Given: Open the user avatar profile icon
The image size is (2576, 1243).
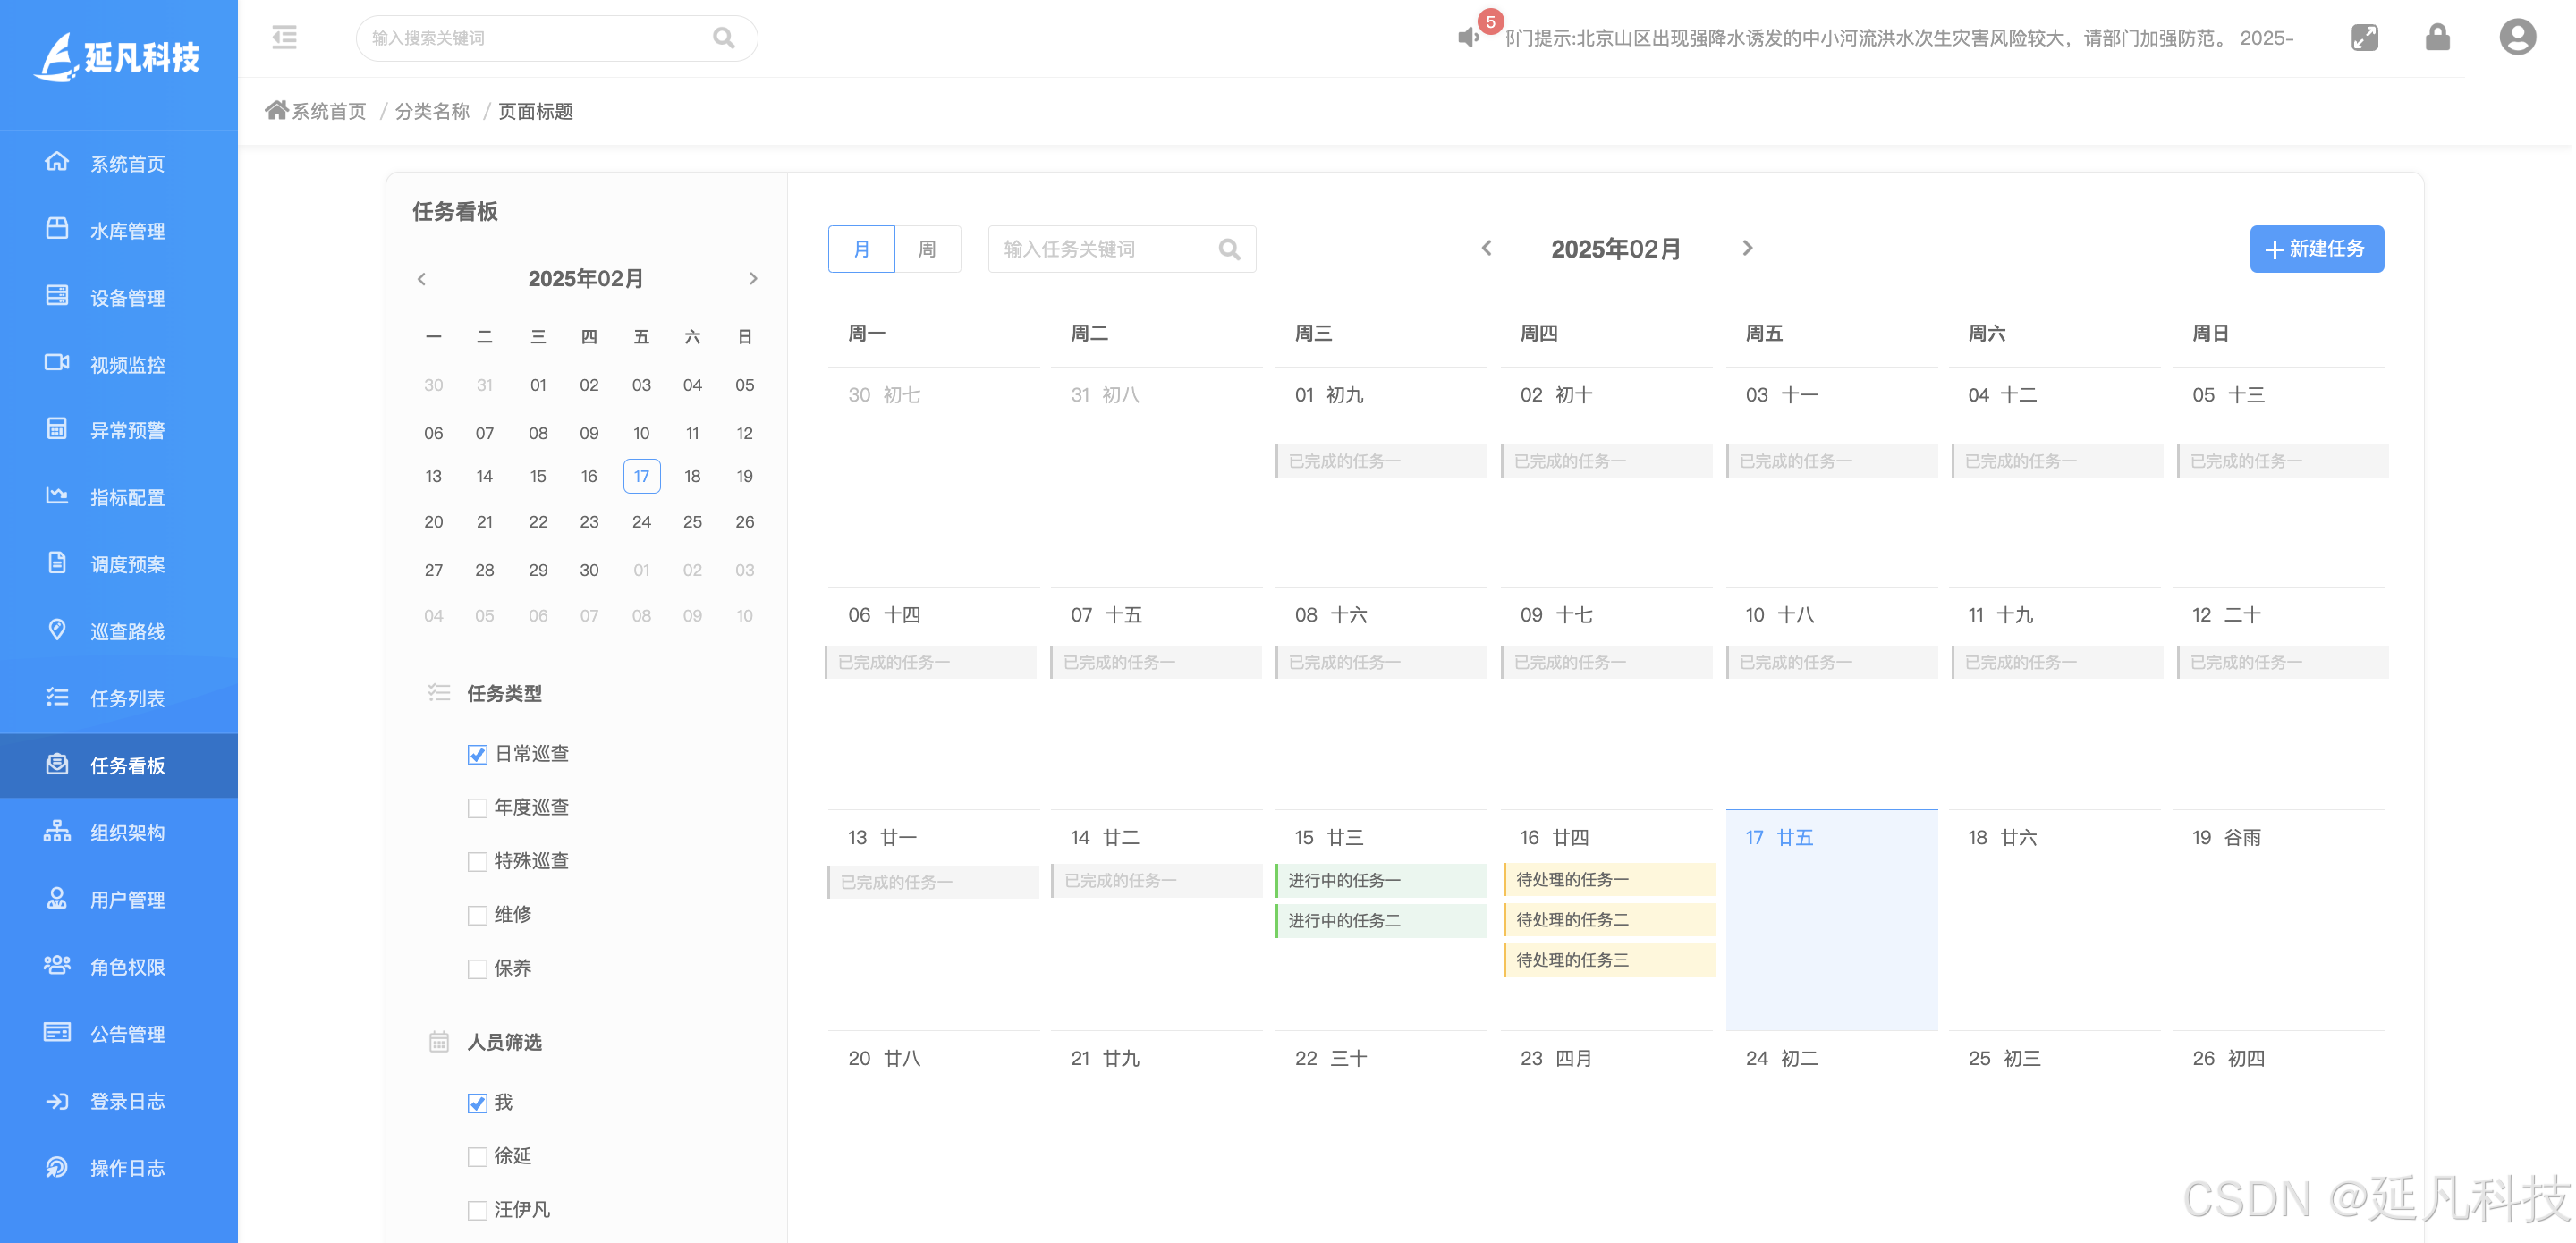Looking at the screenshot, I should pos(2516,38).
